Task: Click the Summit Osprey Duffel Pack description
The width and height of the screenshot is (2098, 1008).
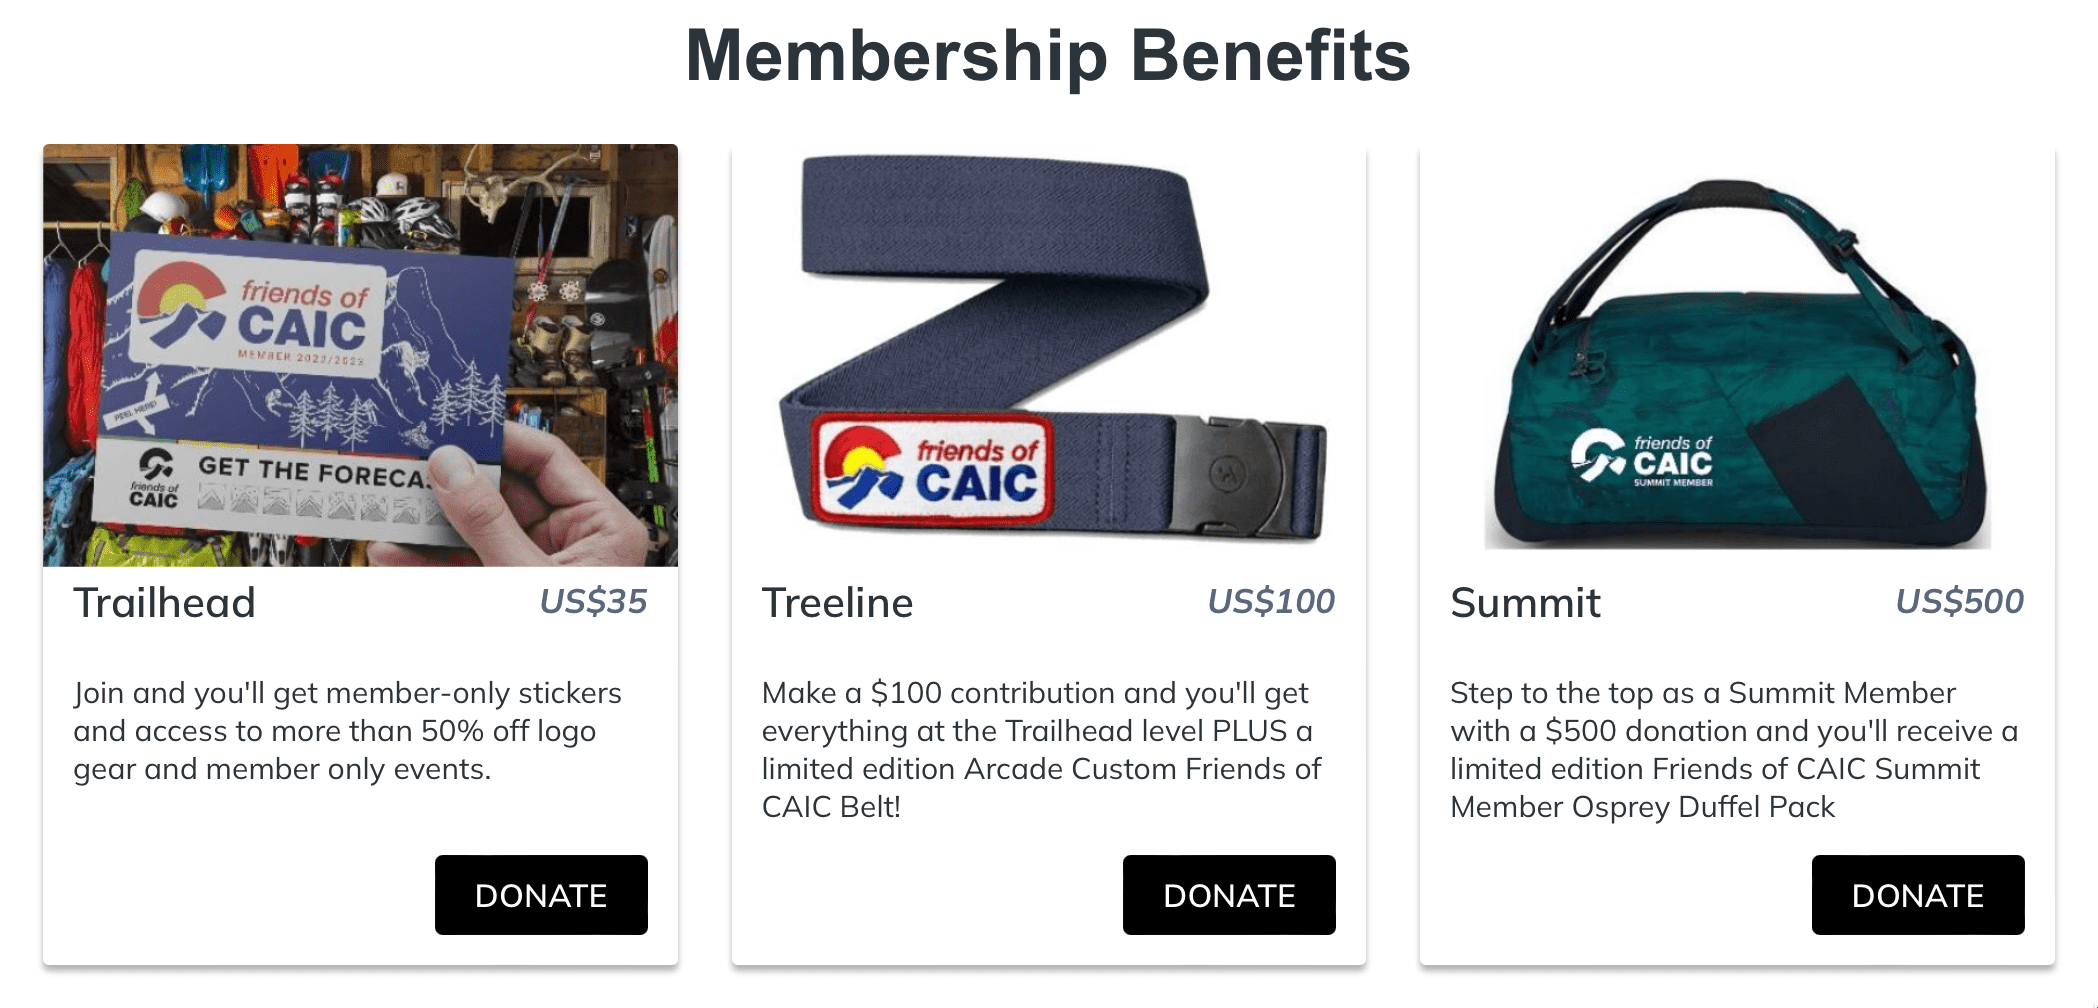Action: (x=1734, y=750)
